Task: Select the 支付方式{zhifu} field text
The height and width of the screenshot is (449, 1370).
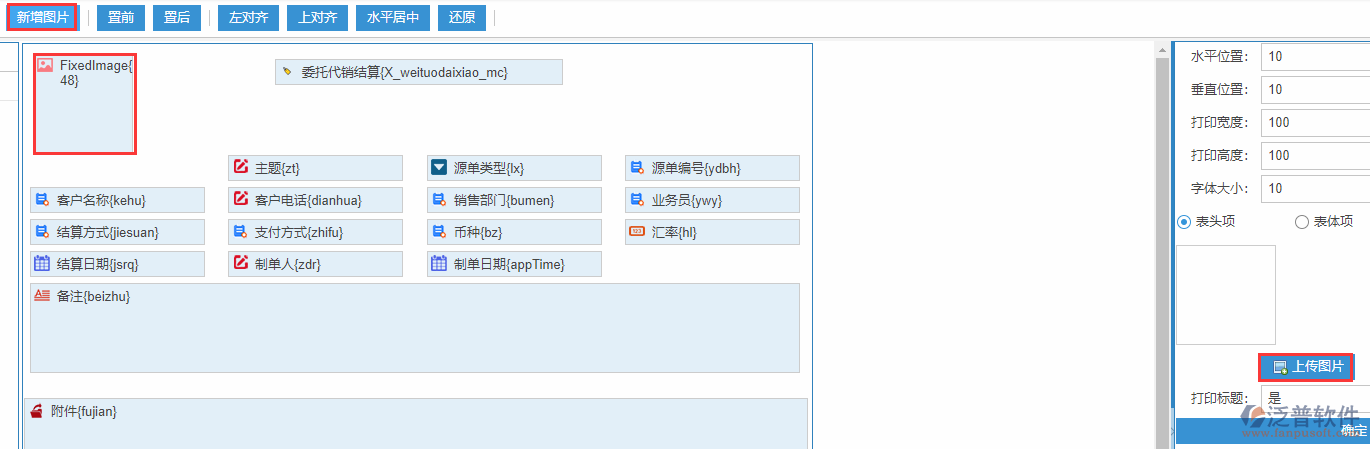Action: pyautogui.click(x=299, y=232)
